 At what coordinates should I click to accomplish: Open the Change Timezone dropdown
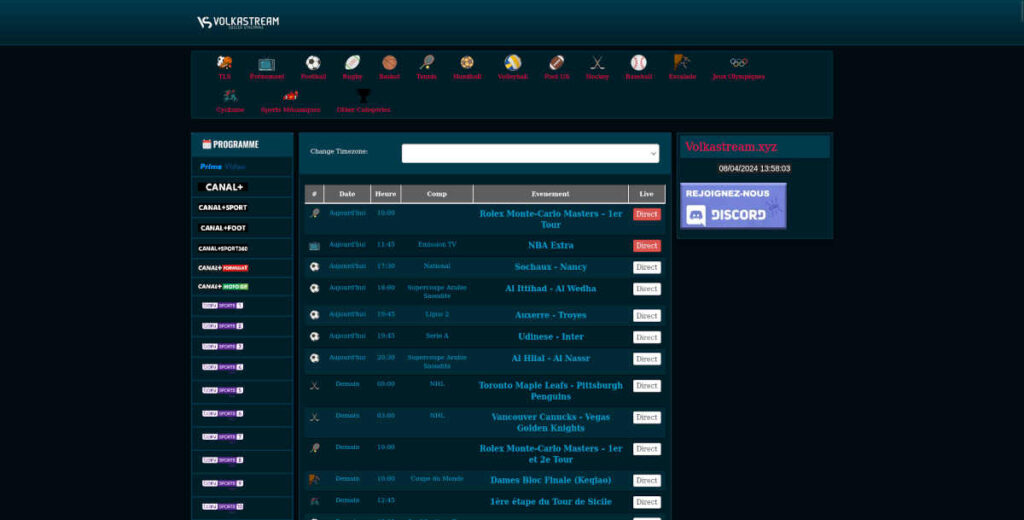pos(530,154)
